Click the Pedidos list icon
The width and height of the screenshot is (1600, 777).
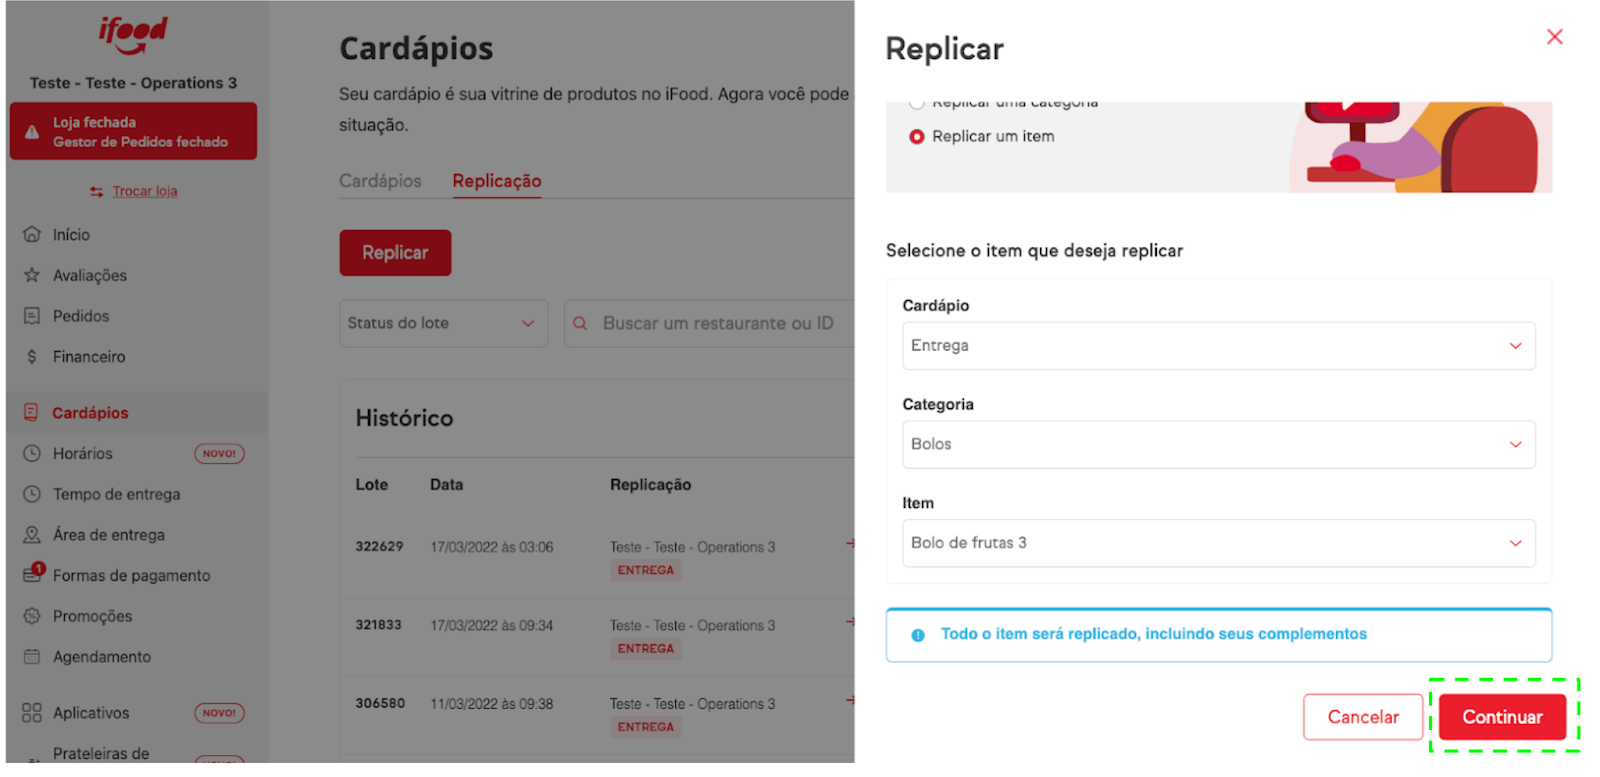coord(32,316)
